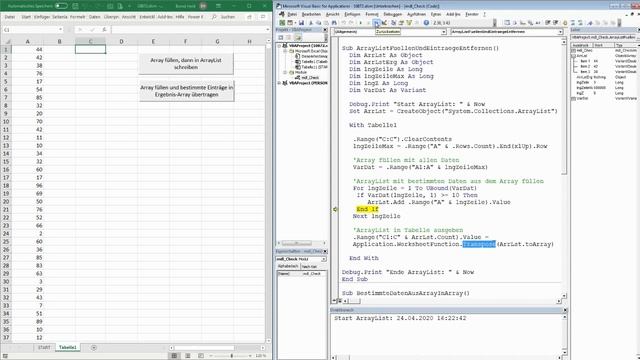Open the Properties window object dropdown
This screenshot has width=640, height=360.
[x=323, y=259]
